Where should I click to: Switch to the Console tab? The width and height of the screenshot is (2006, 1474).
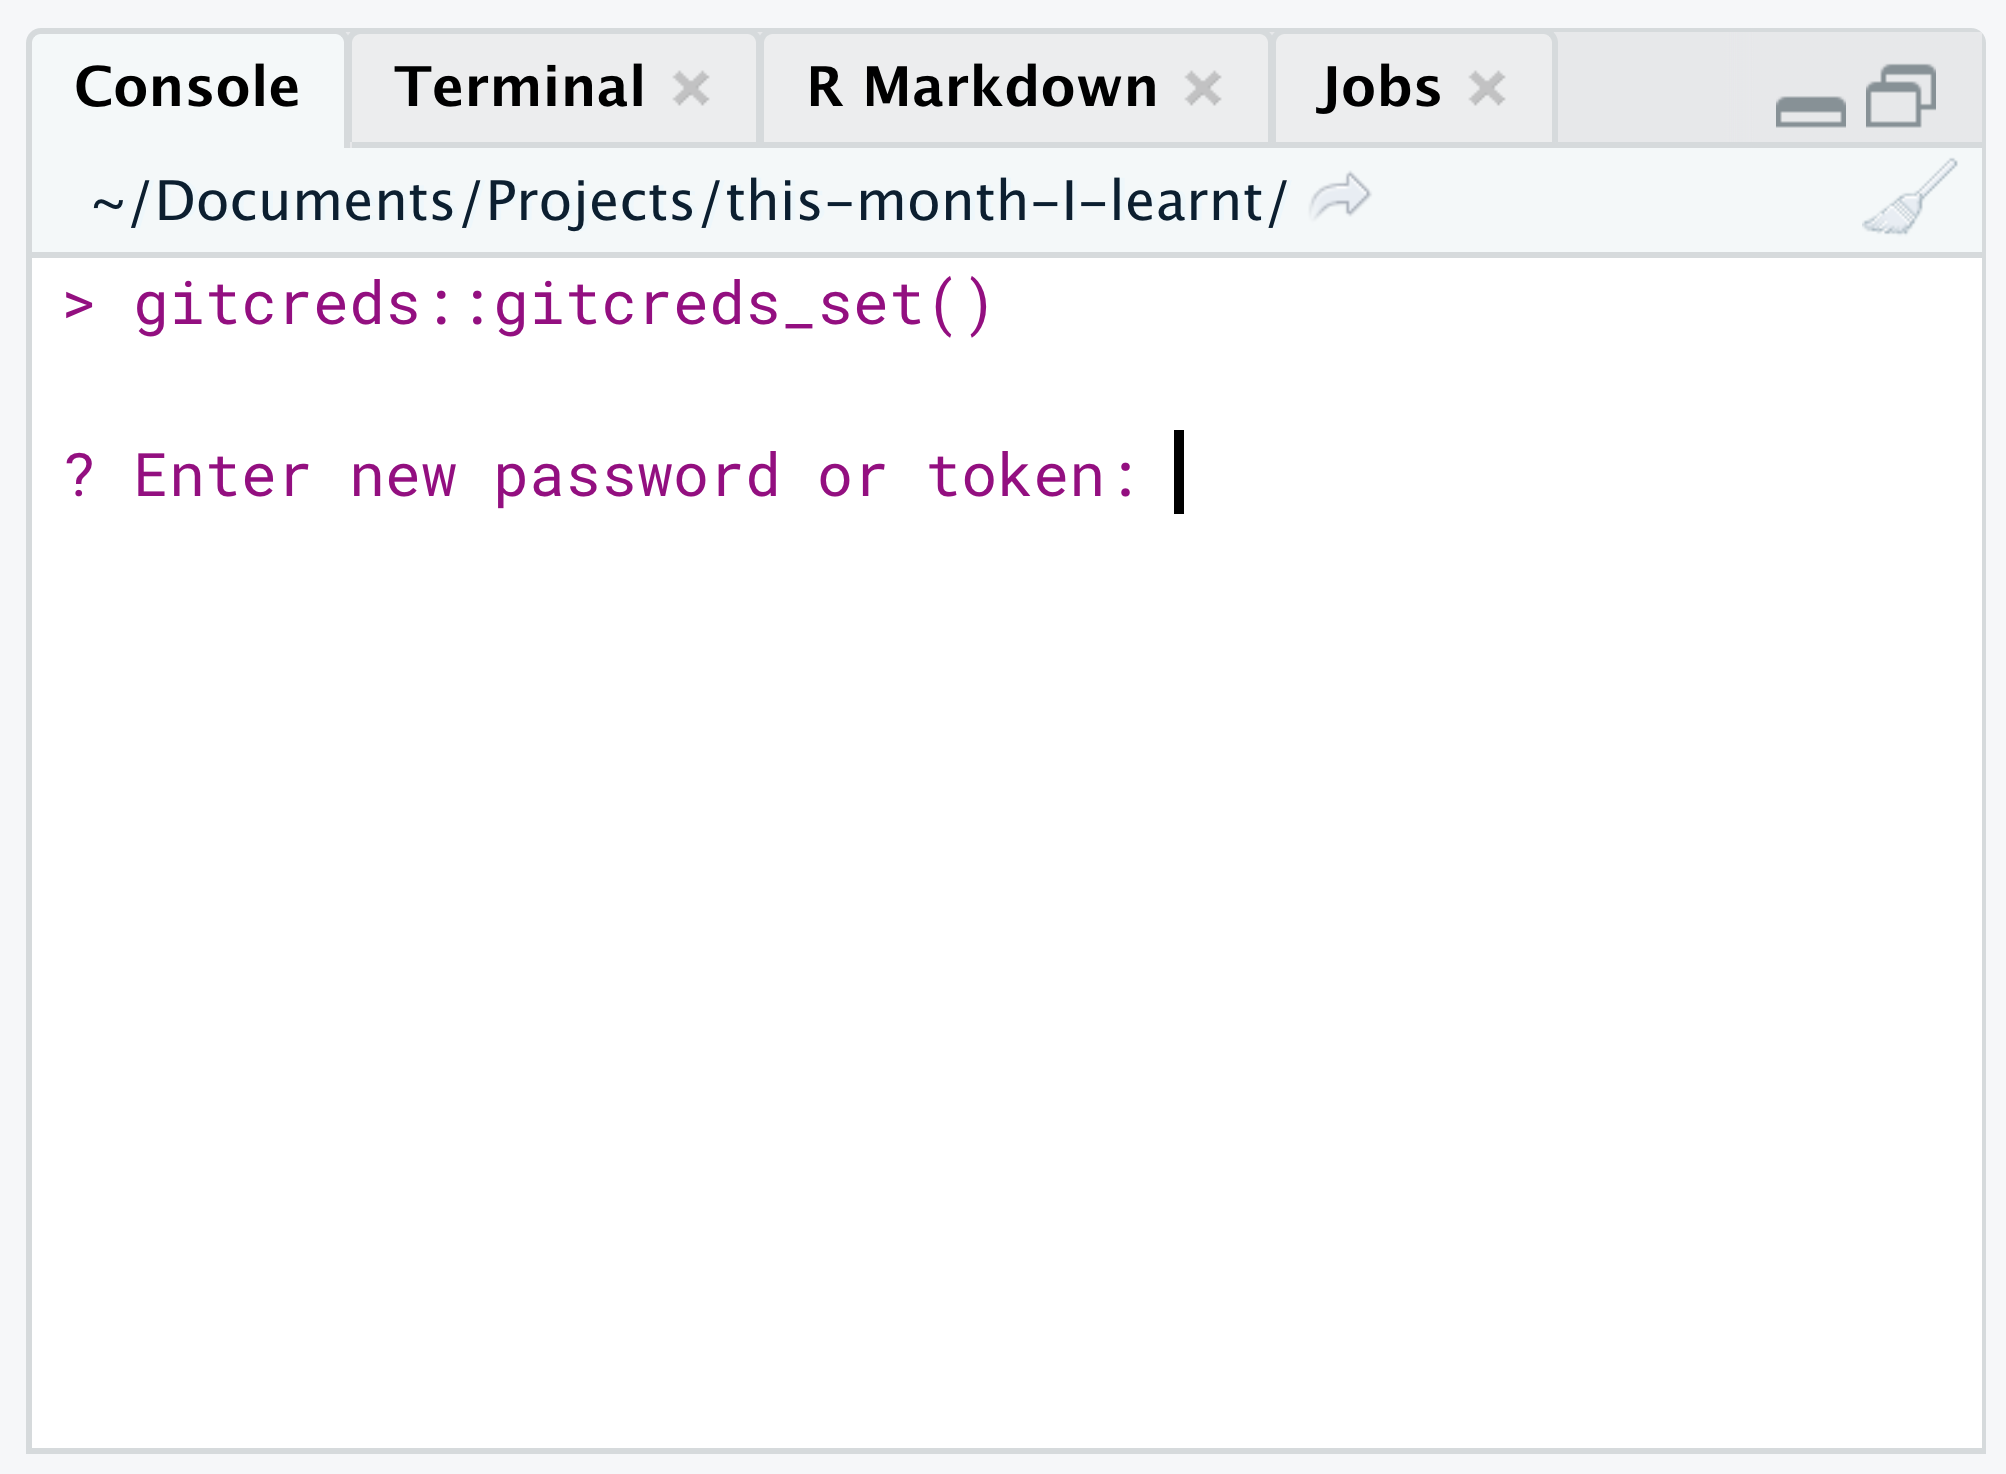tap(188, 88)
